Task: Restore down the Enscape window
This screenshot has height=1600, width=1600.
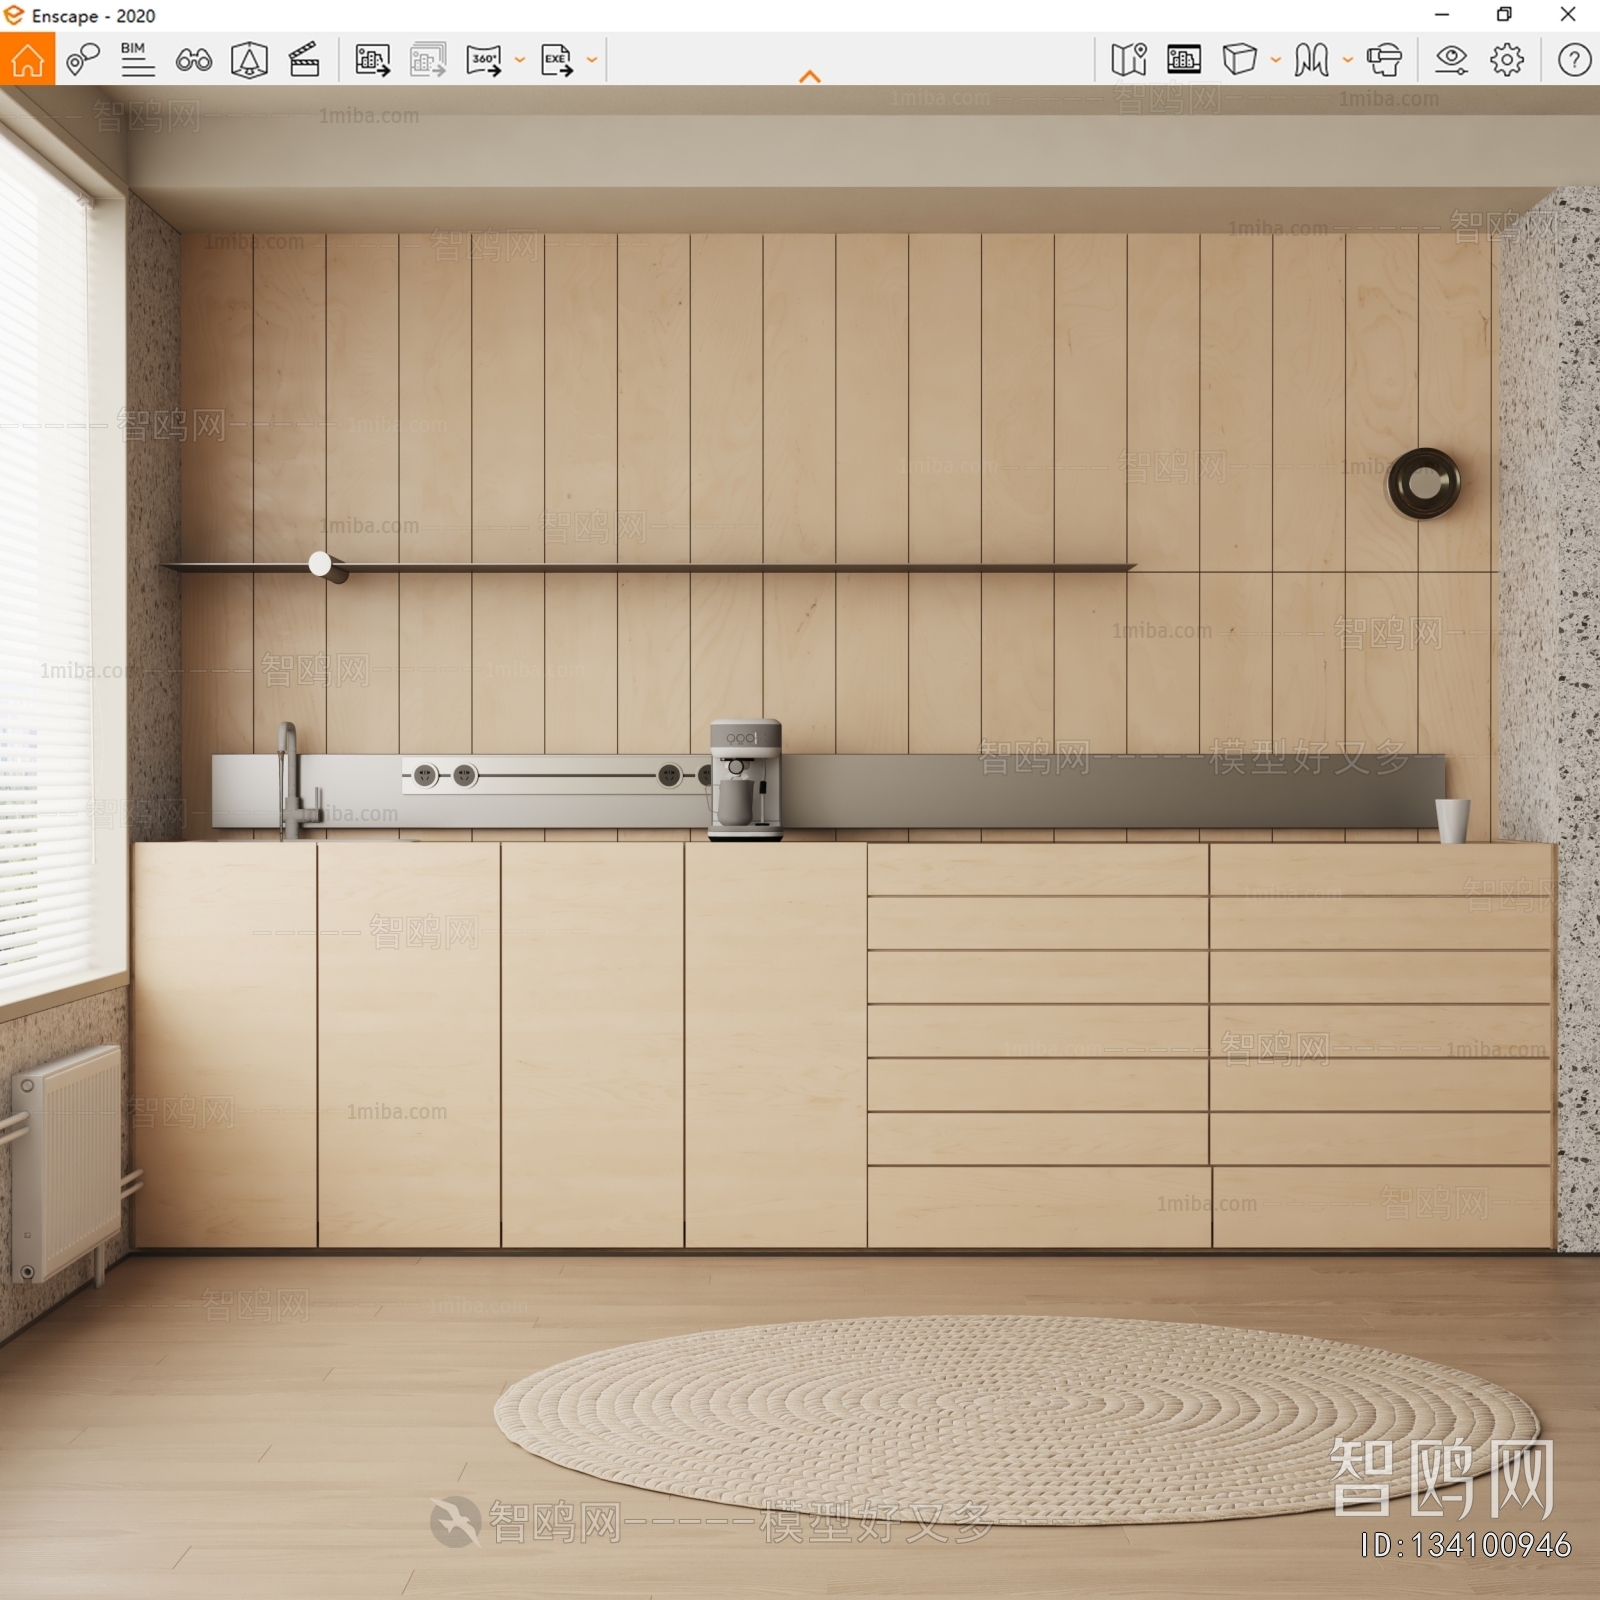Action: pos(1504,15)
